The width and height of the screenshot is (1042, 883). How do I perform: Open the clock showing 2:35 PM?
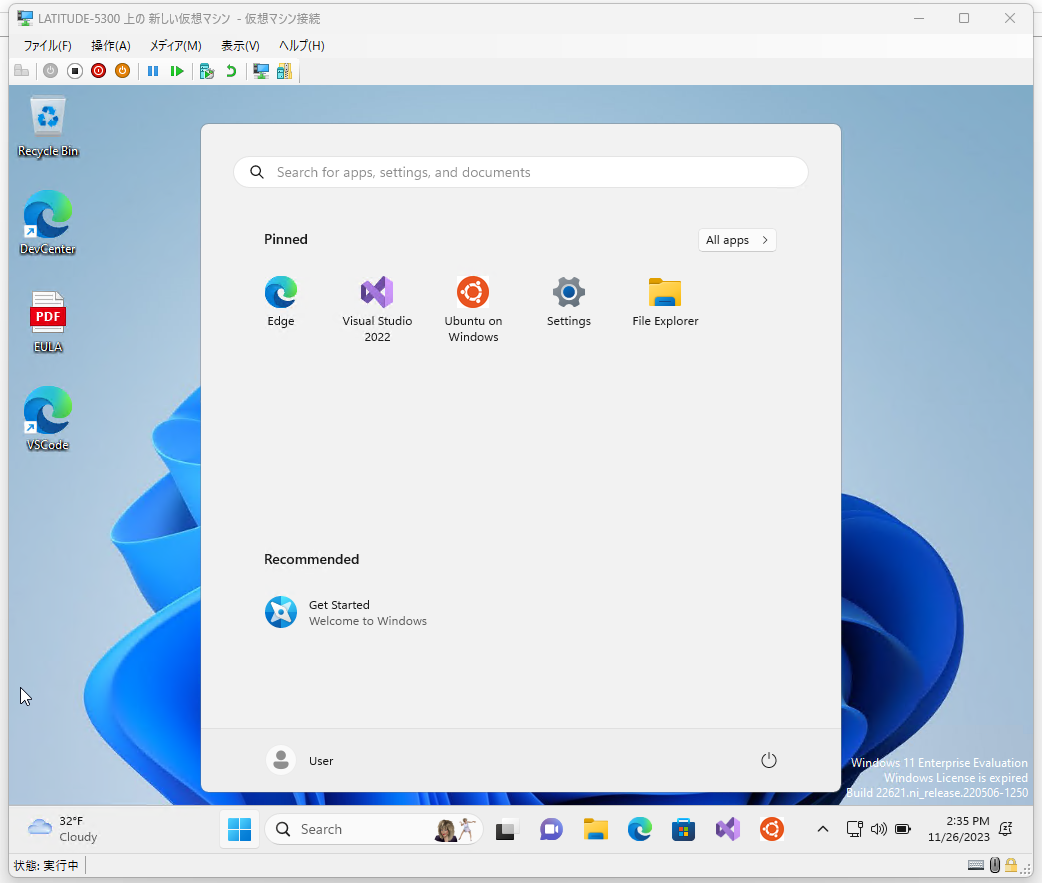pyautogui.click(x=958, y=829)
